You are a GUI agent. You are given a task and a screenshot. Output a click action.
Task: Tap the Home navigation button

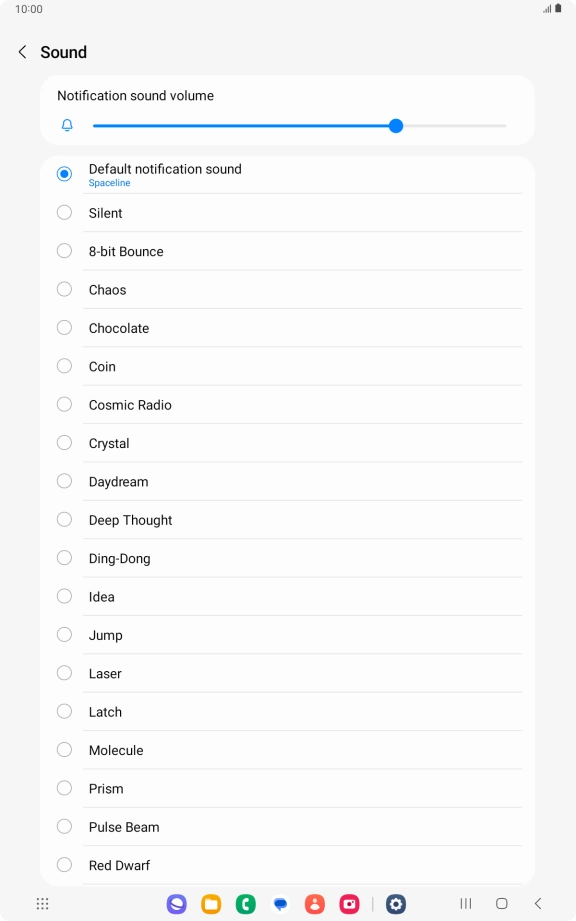pyautogui.click(x=501, y=903)
